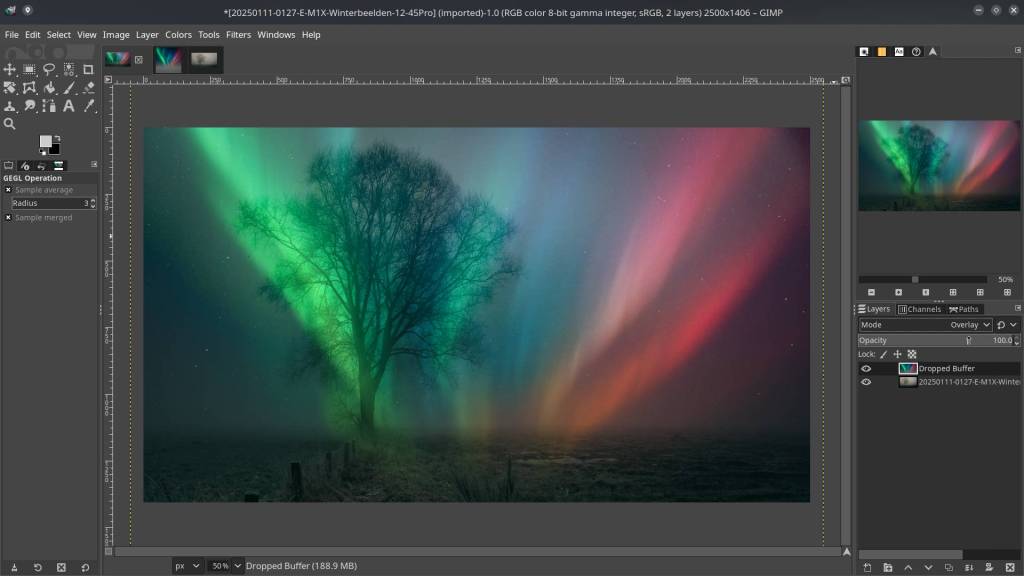The height and width of the screenshot is (576, 1024).
Task: Hide the 20250111-0127-E-M1X-Winter layer
Action: point(866,382)
